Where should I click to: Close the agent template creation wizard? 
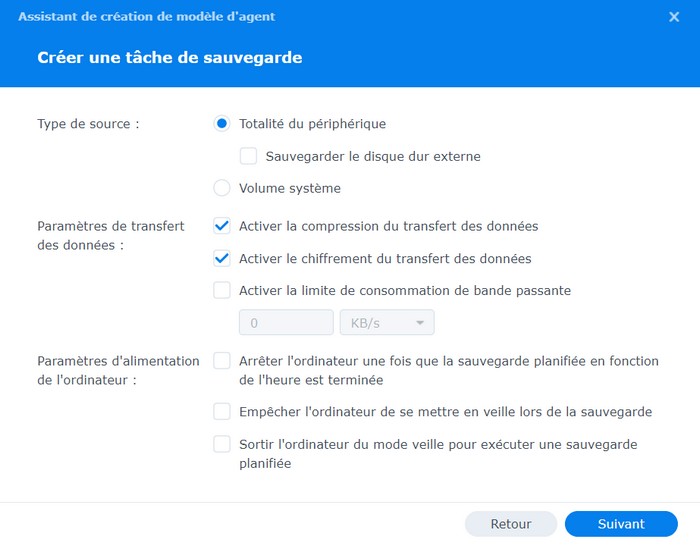(674, 17)
